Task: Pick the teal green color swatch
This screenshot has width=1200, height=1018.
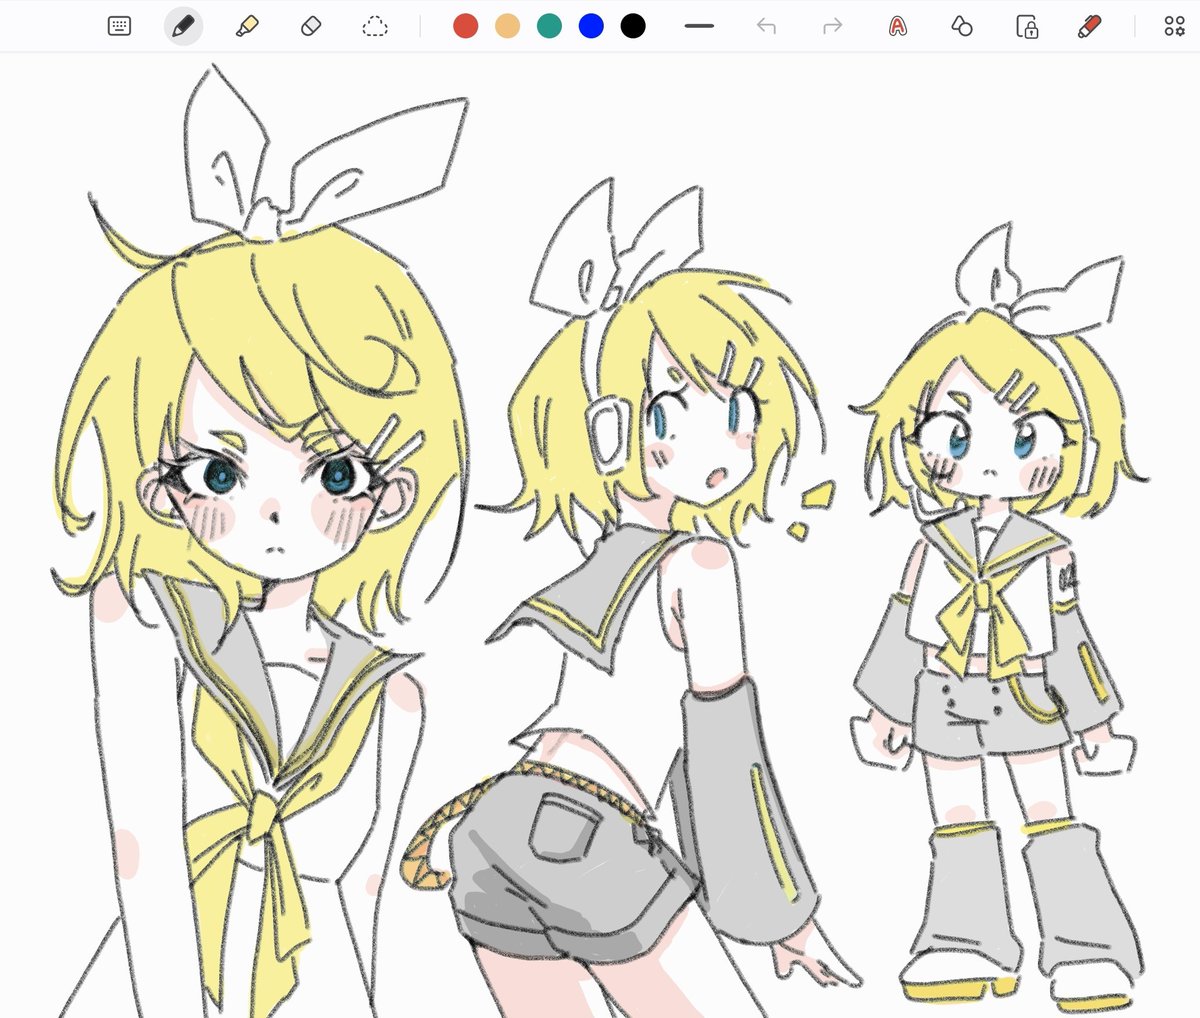Action: pos(550,26)
